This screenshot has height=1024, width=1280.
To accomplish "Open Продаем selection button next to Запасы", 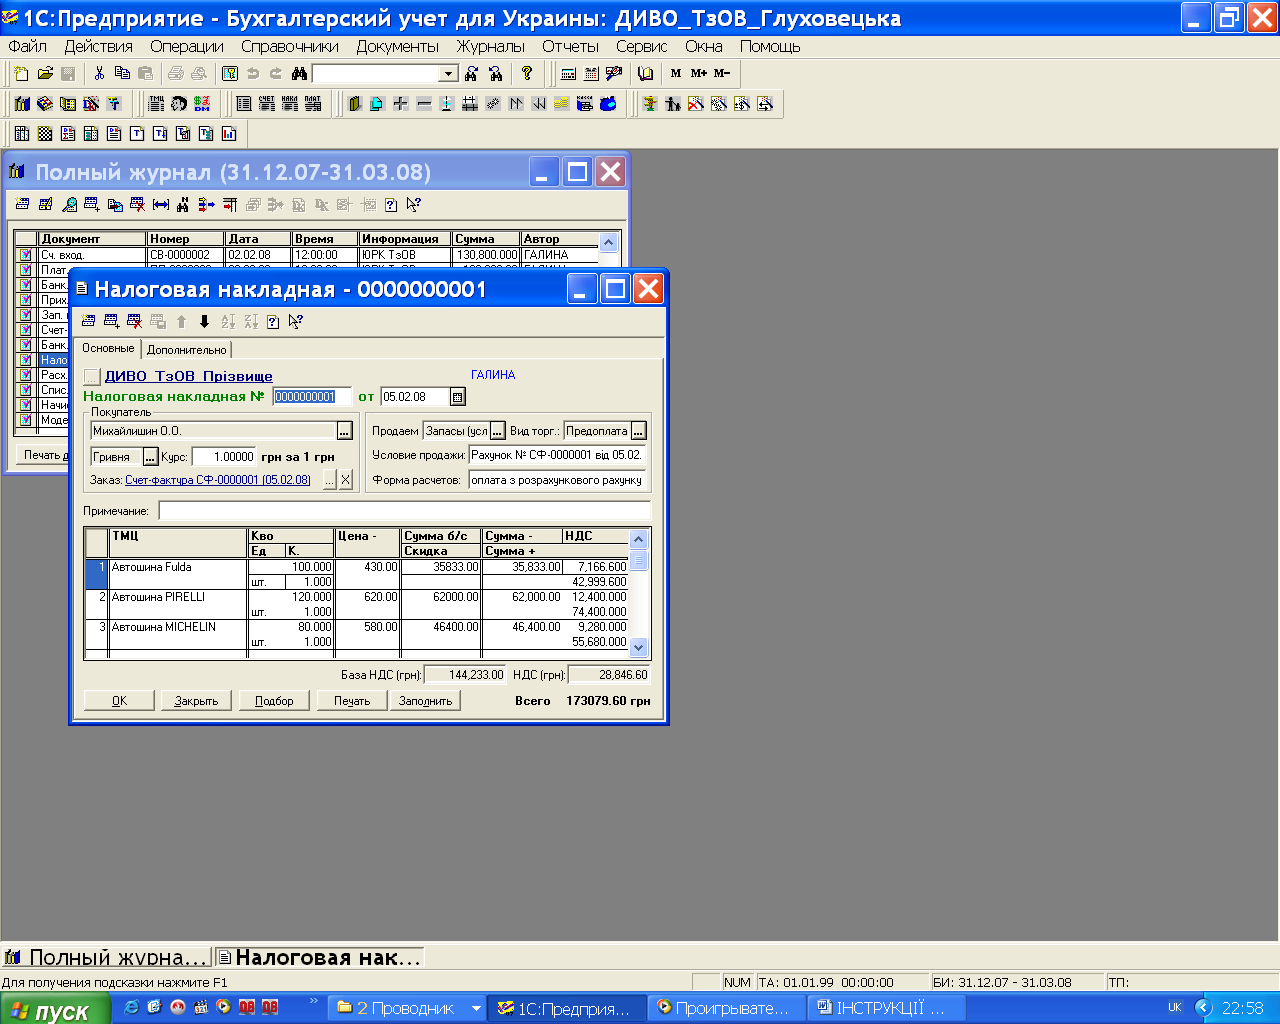I will point(498,431).
